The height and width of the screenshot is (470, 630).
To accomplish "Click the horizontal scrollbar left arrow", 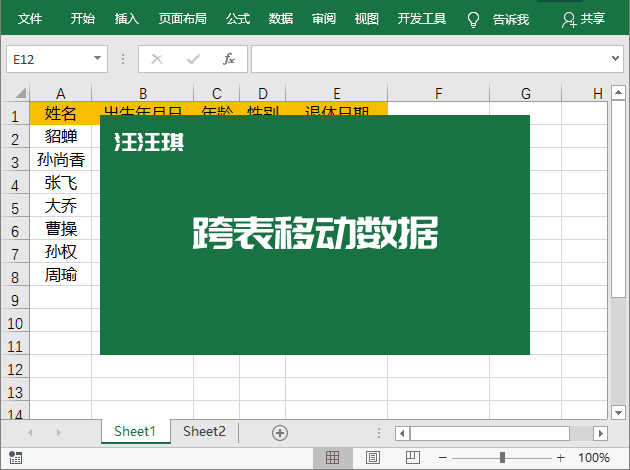I will click(402, 433).
